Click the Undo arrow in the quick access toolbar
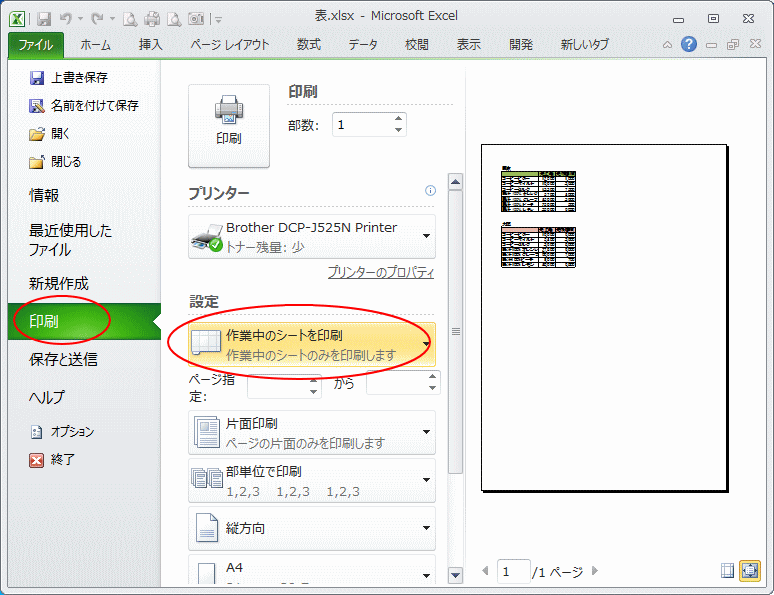The image size is (774, 595). [x=66, y=19]
